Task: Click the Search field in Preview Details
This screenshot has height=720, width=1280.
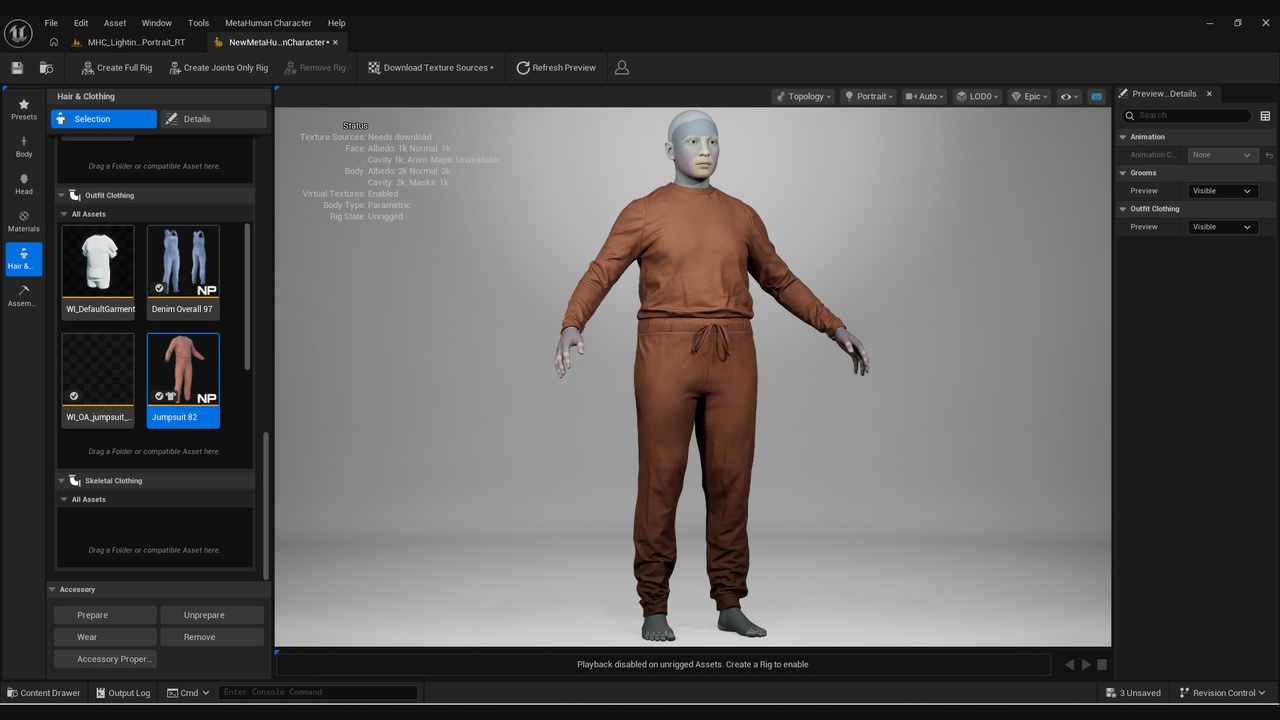Action: coord(1186,115)
